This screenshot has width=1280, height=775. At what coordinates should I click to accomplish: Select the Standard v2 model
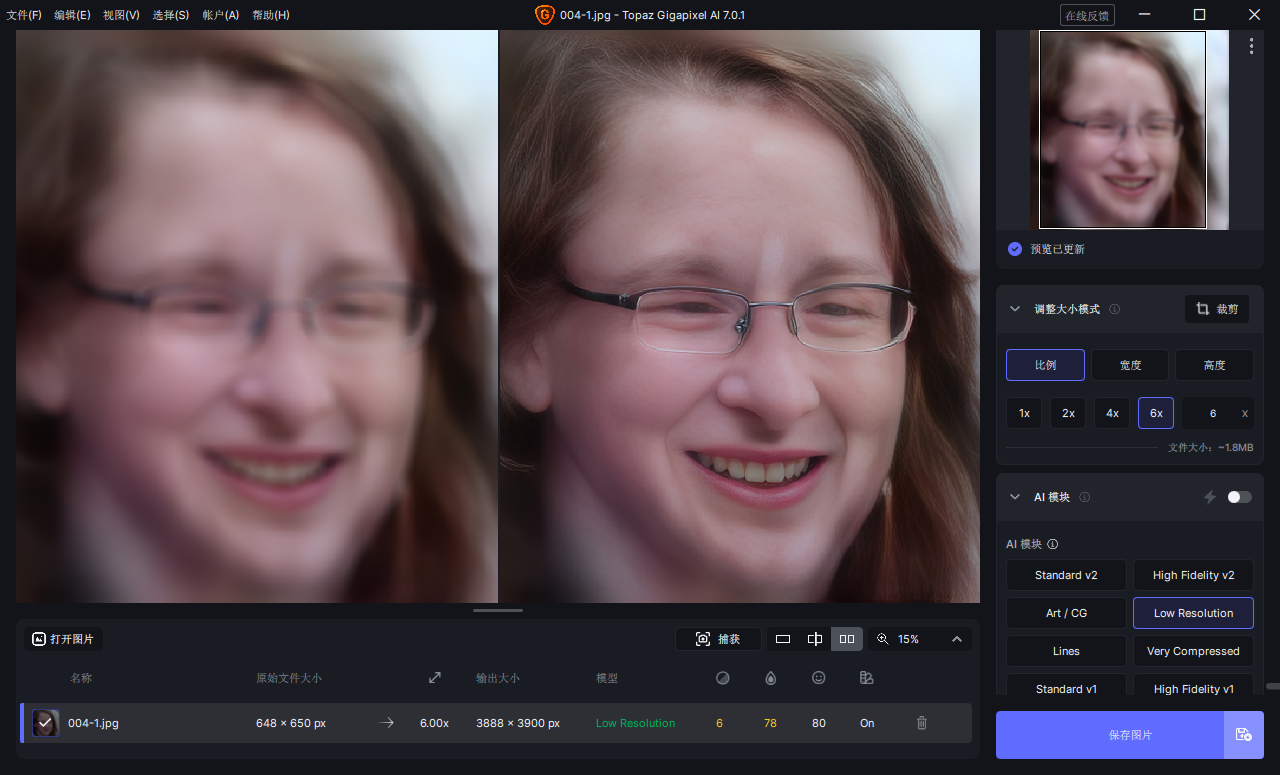(x=1066, y=575)
